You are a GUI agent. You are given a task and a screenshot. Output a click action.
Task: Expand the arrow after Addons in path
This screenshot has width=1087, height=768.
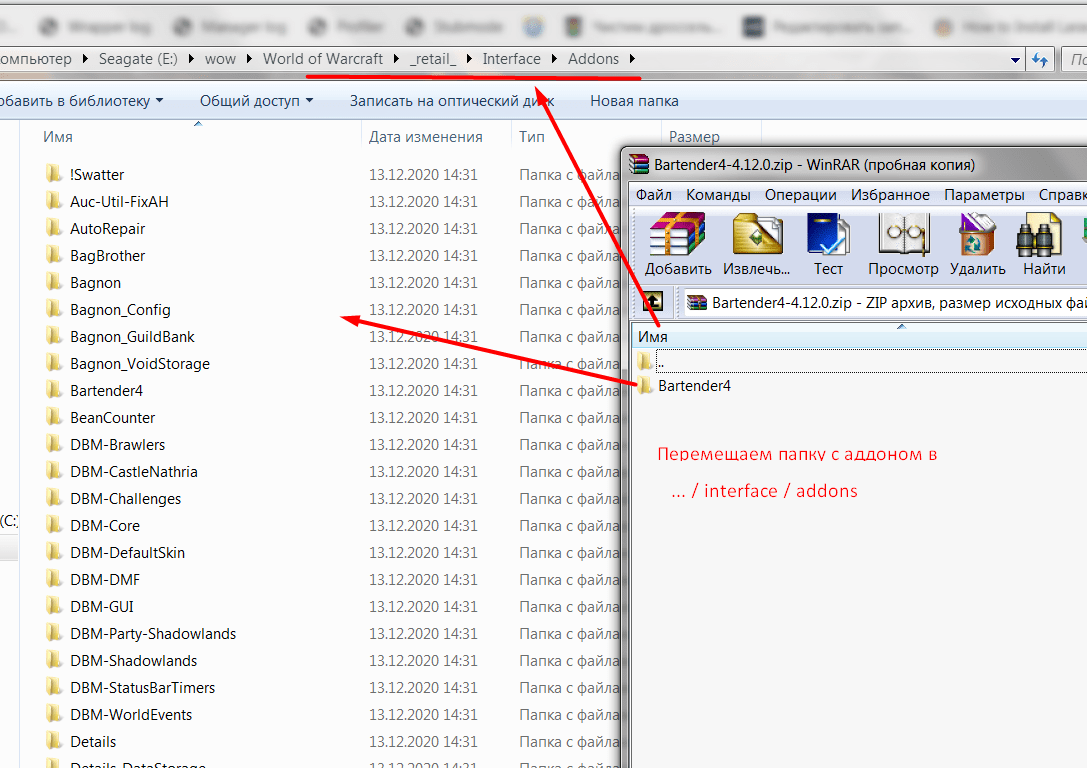pyautogui.click(x=633, y=59)
